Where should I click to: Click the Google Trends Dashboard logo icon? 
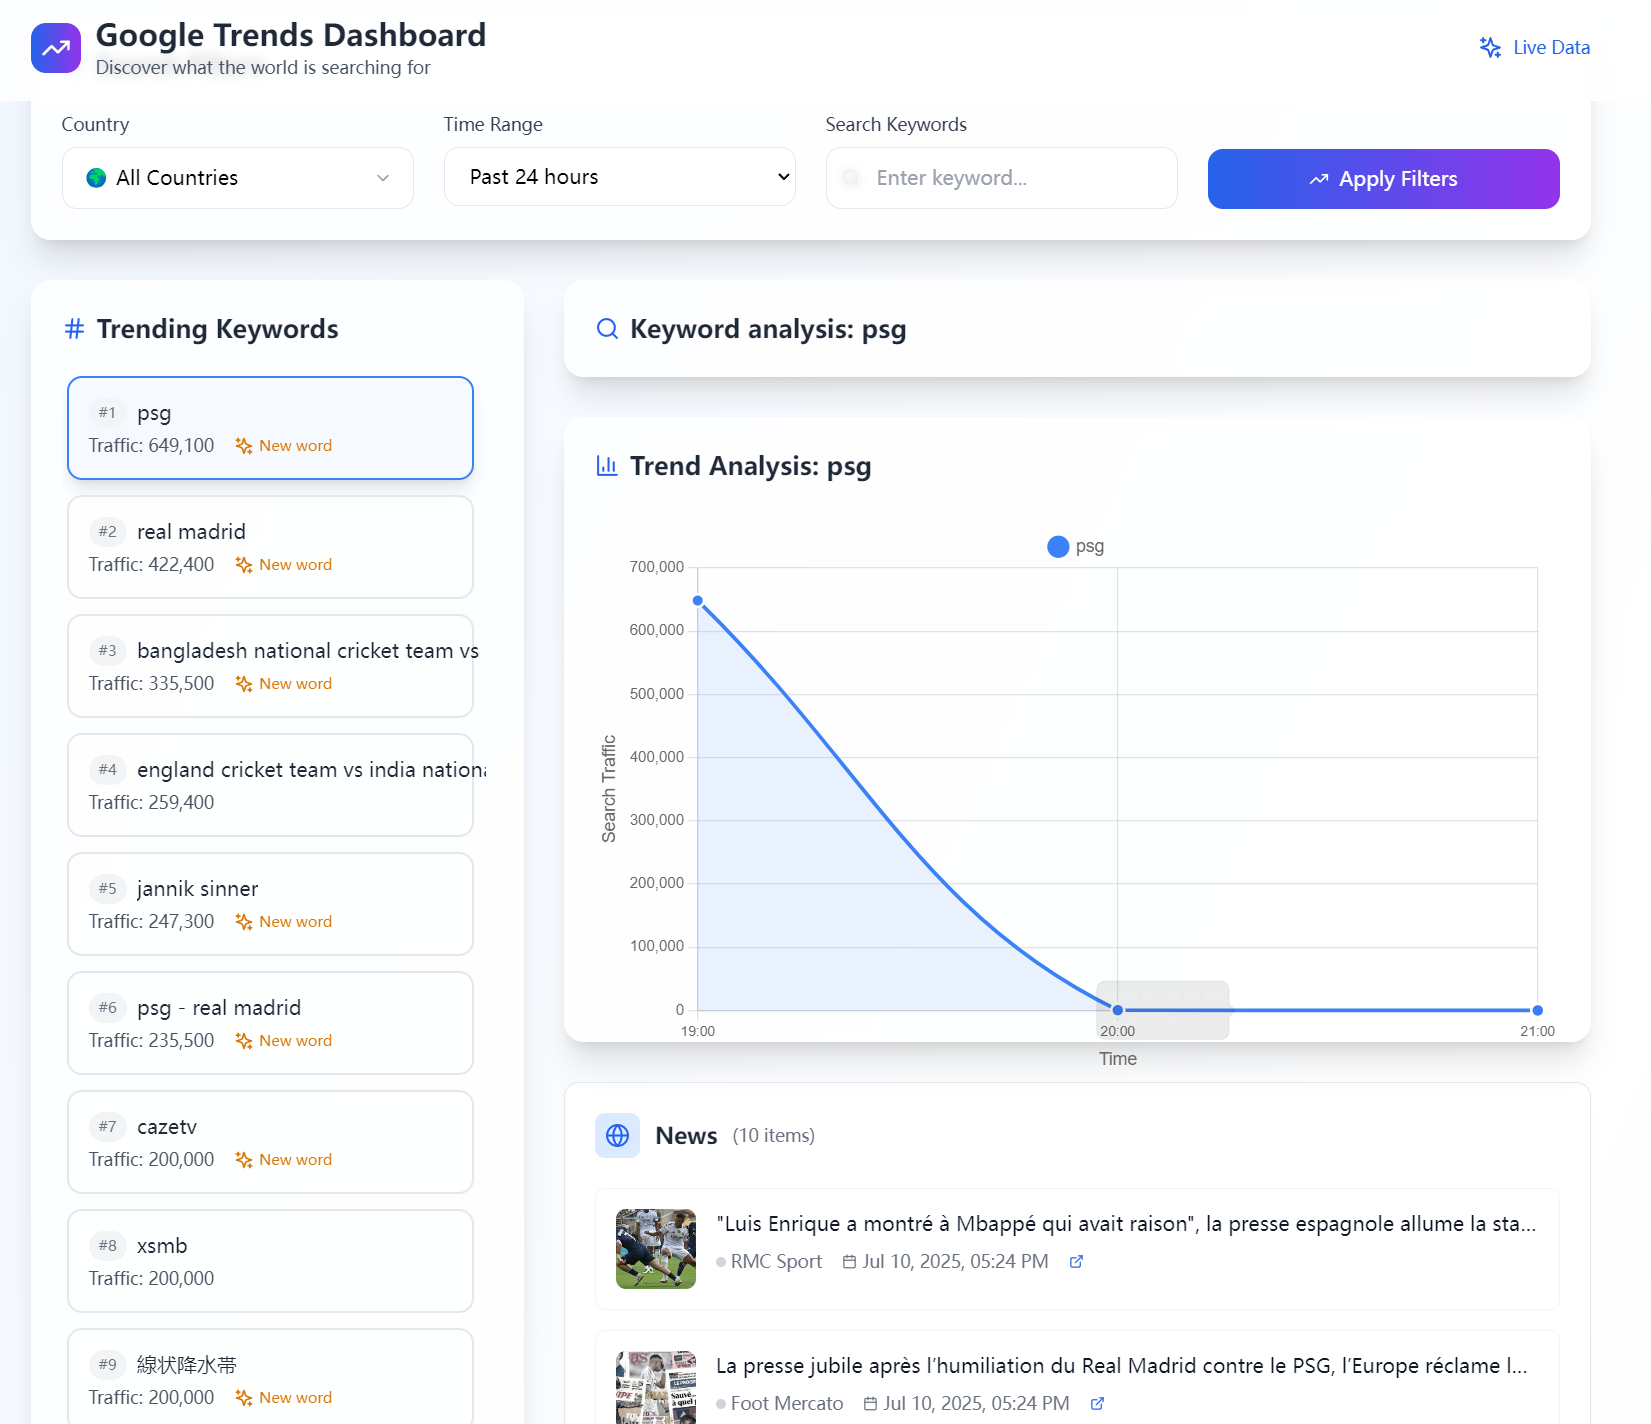[56, 48]
